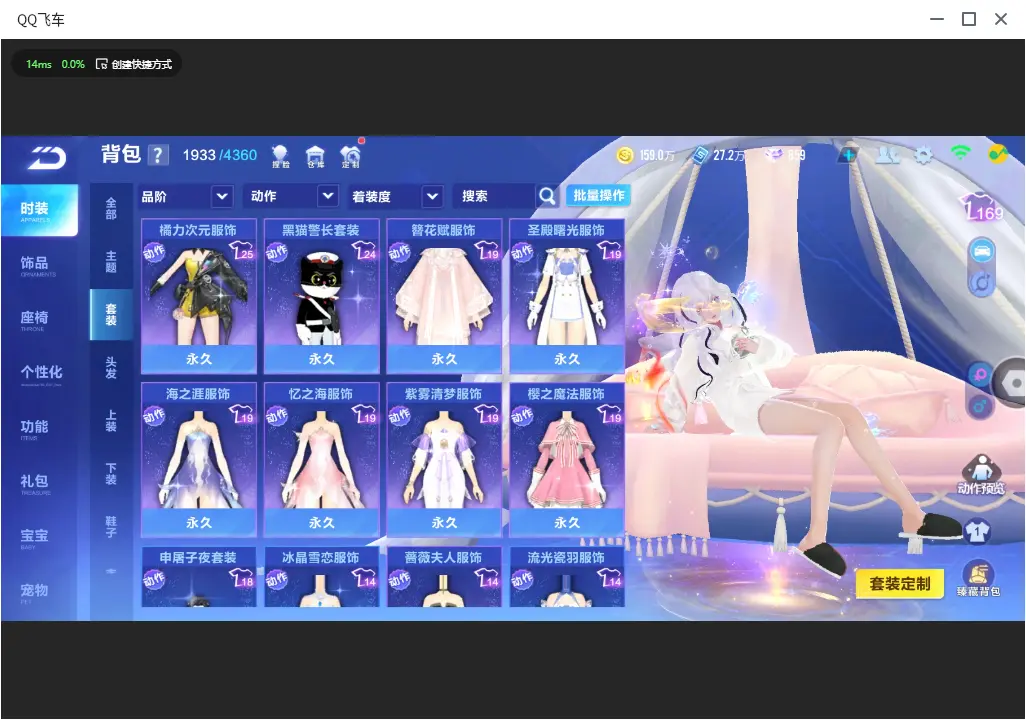Select the male gender icon
1026x720 pixels.
980,407
